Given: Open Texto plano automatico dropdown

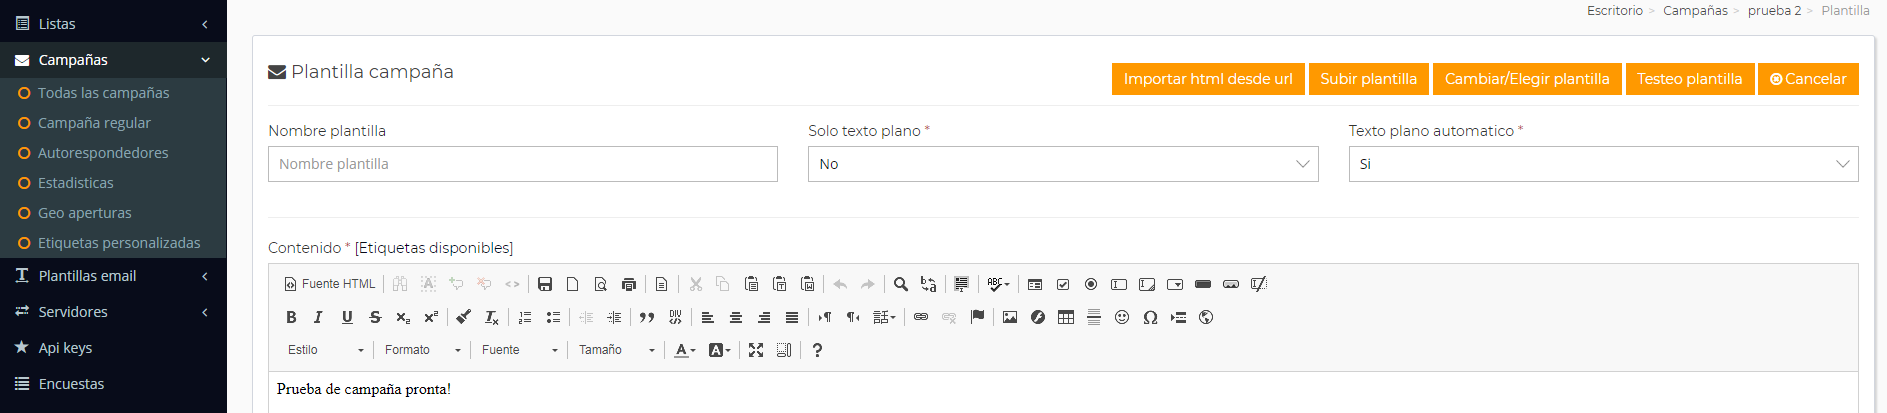Looking at the screenshot, I should [x=1603, y=164].
